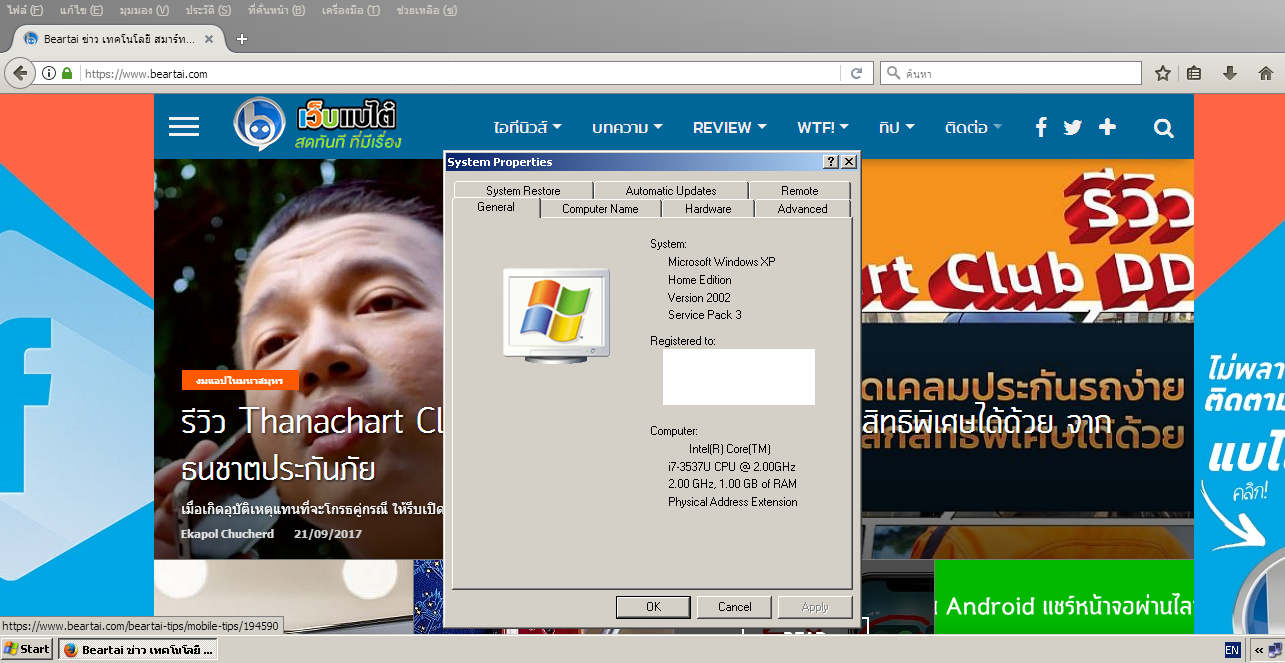Screen dimensions: 1285x663
Task: Expand the REVIEW dropdown menu
Action: [730, 127]
